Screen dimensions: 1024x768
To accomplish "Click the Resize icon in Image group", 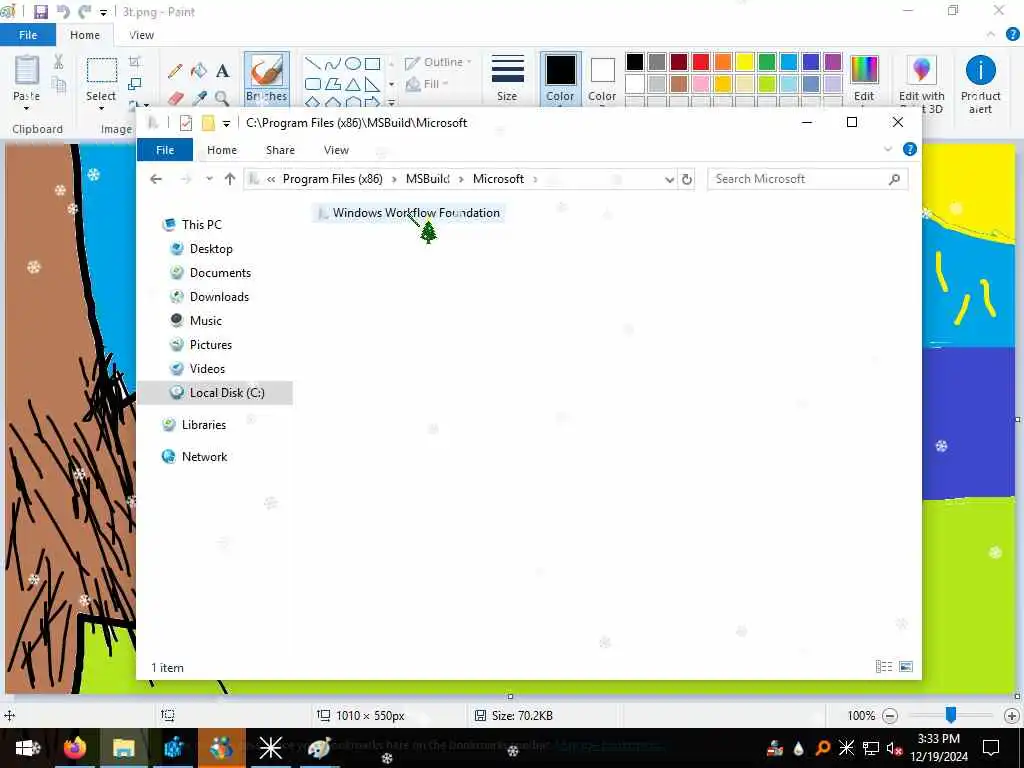I will click(135, 84).
